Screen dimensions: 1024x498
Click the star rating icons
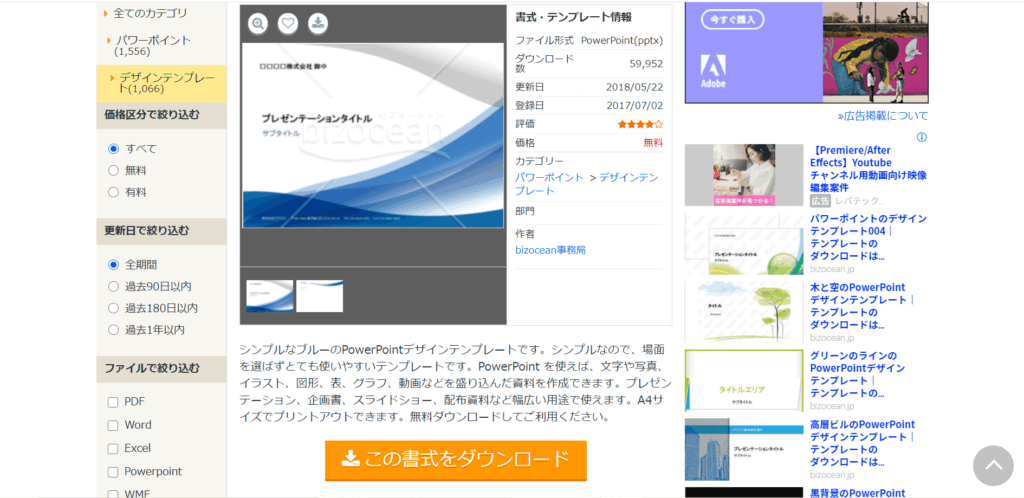point(640,124)
